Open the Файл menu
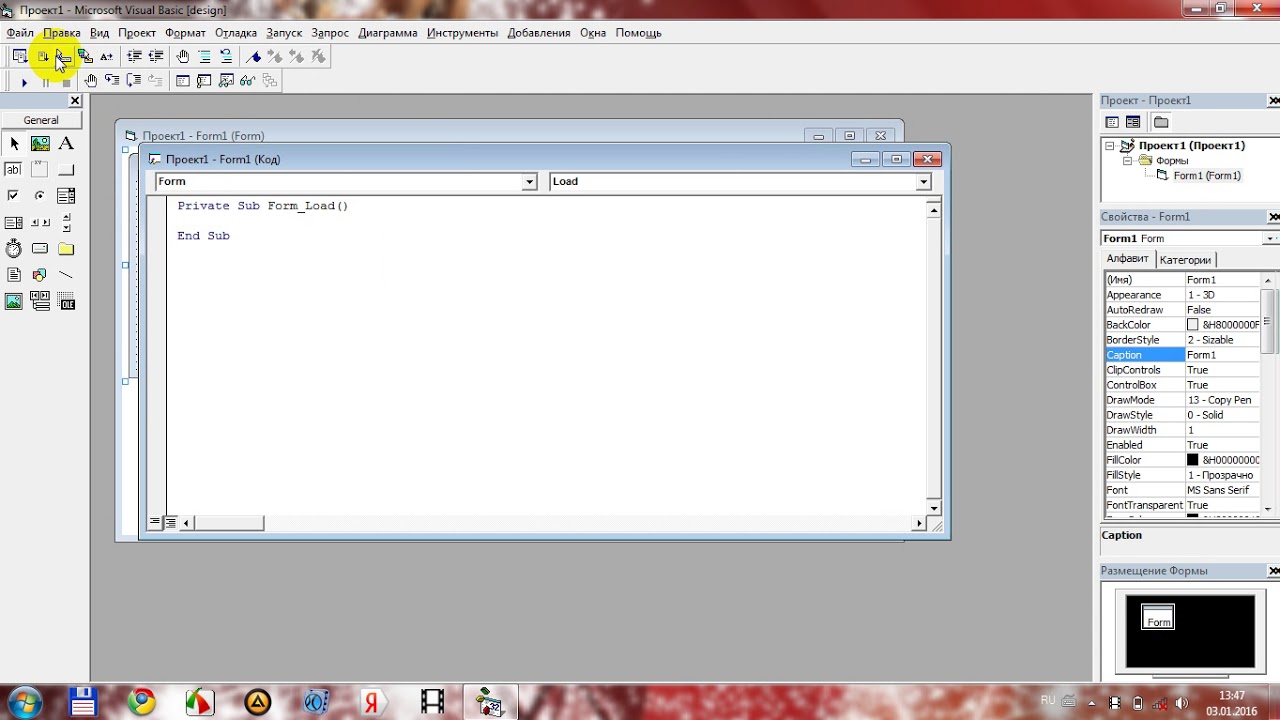 20,33
